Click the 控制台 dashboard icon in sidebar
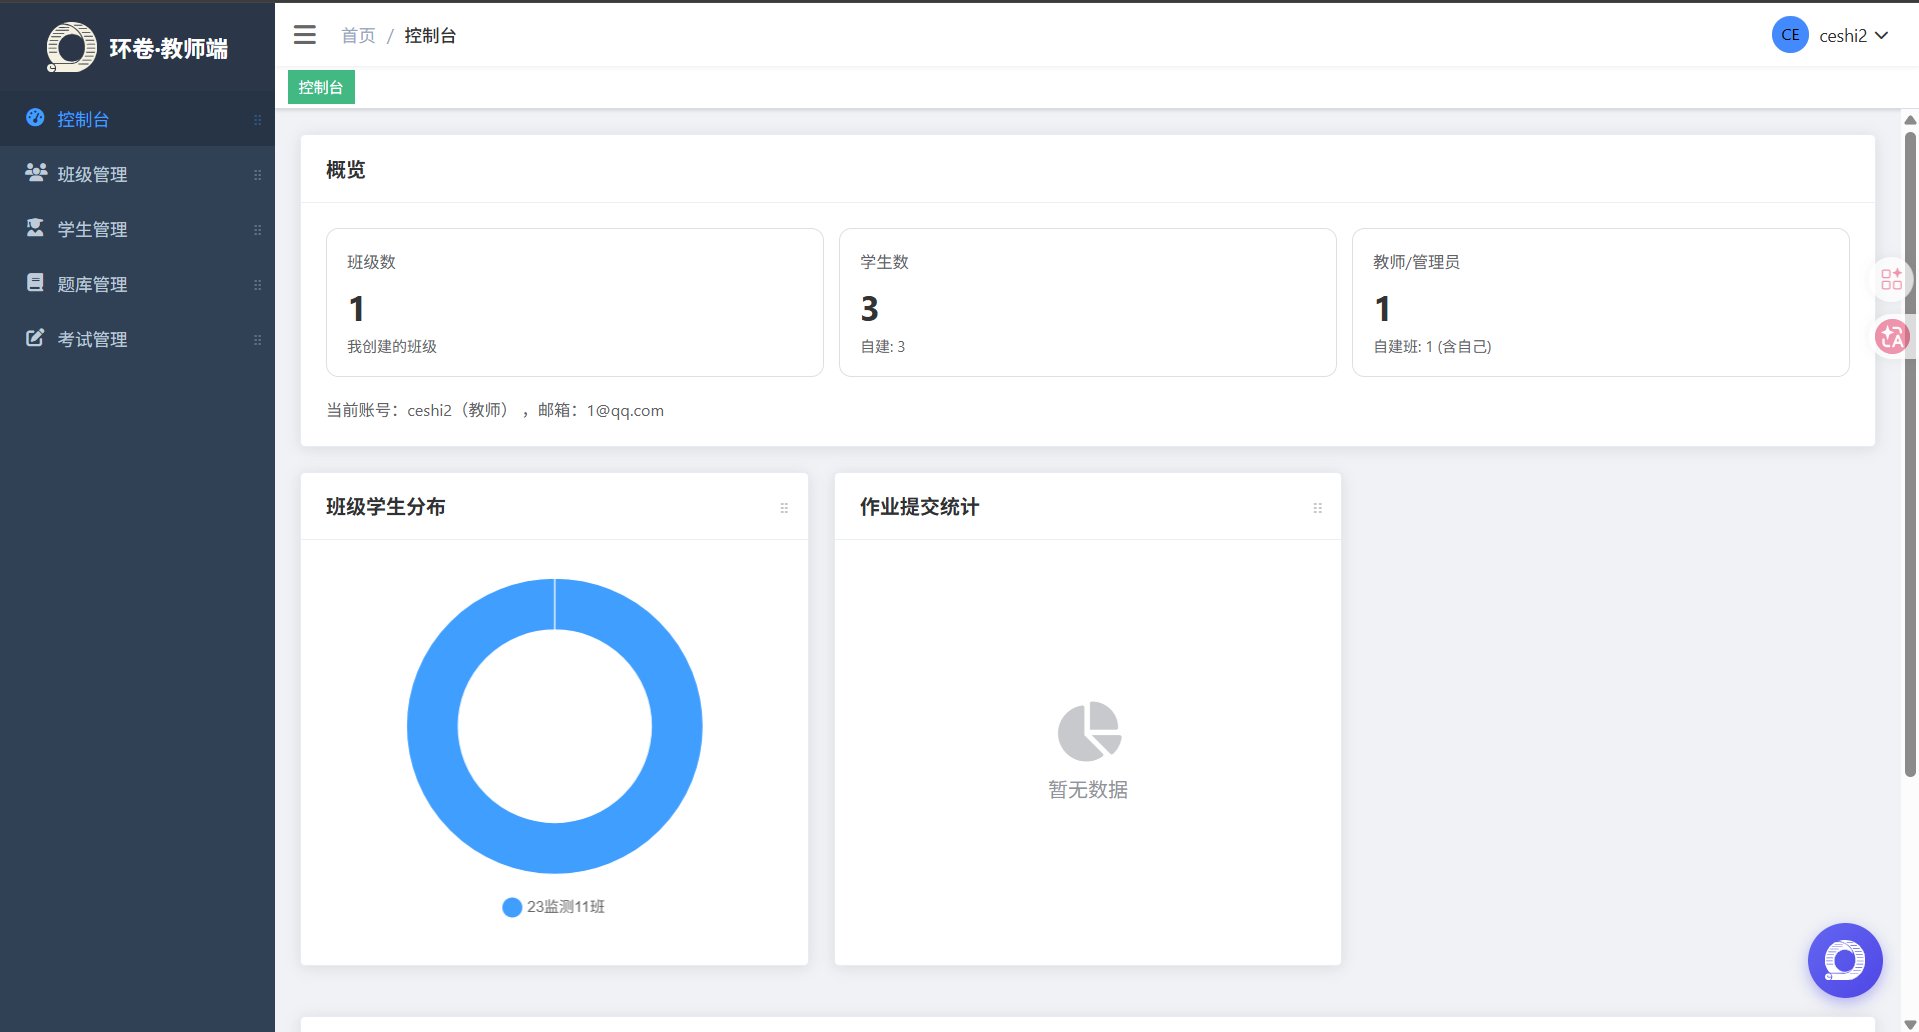Viewport: 1919px width, 1032px height. coord(35,118)
